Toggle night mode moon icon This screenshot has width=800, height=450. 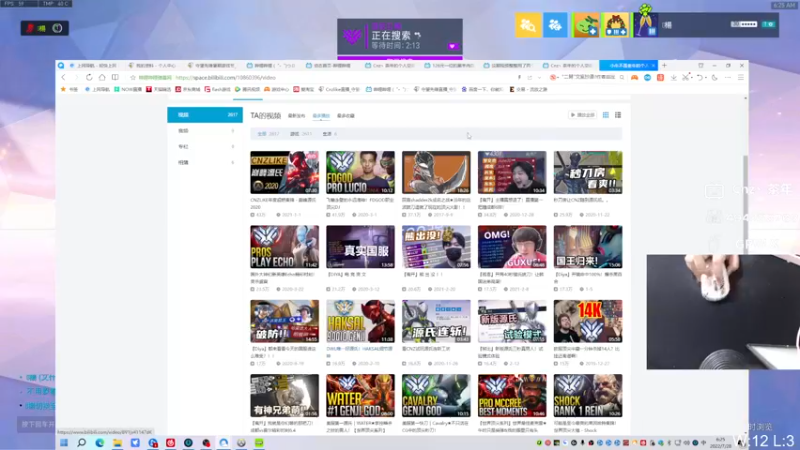(714, 78)
